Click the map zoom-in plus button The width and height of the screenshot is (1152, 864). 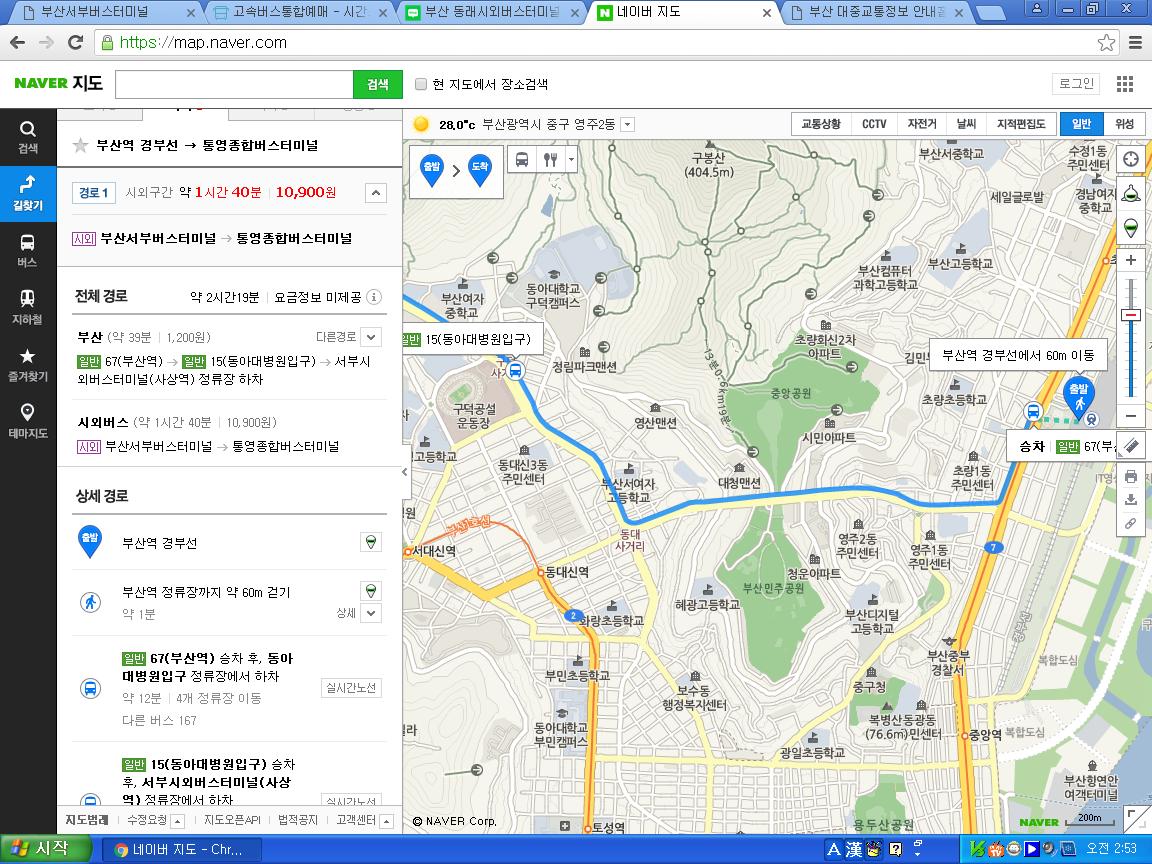[x=1131, y=260]
